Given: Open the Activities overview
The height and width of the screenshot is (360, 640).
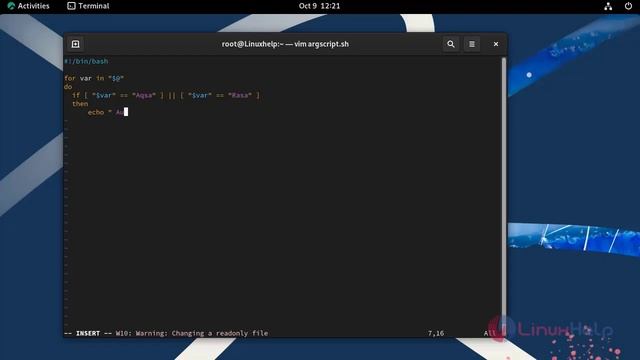Looking at the screenshot, I should (28, 6).
